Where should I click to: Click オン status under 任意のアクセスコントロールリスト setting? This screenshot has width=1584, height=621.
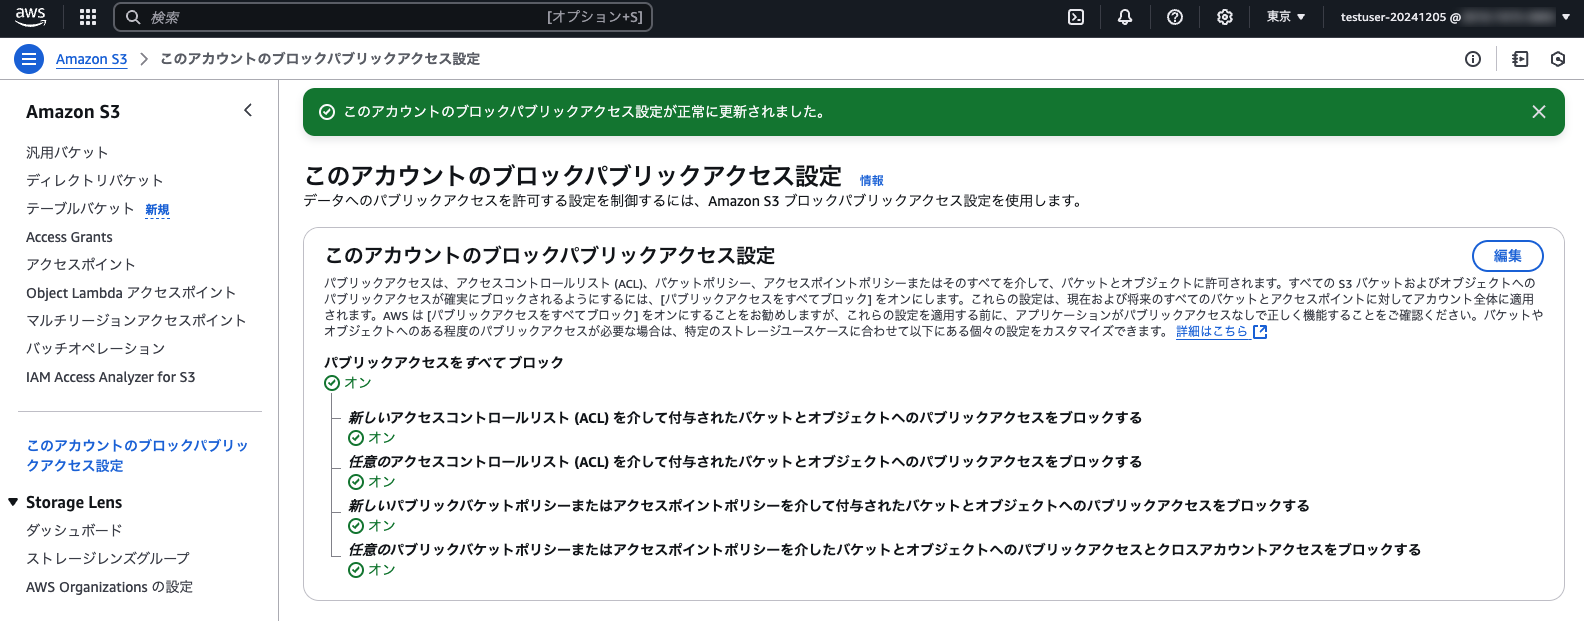372,482
